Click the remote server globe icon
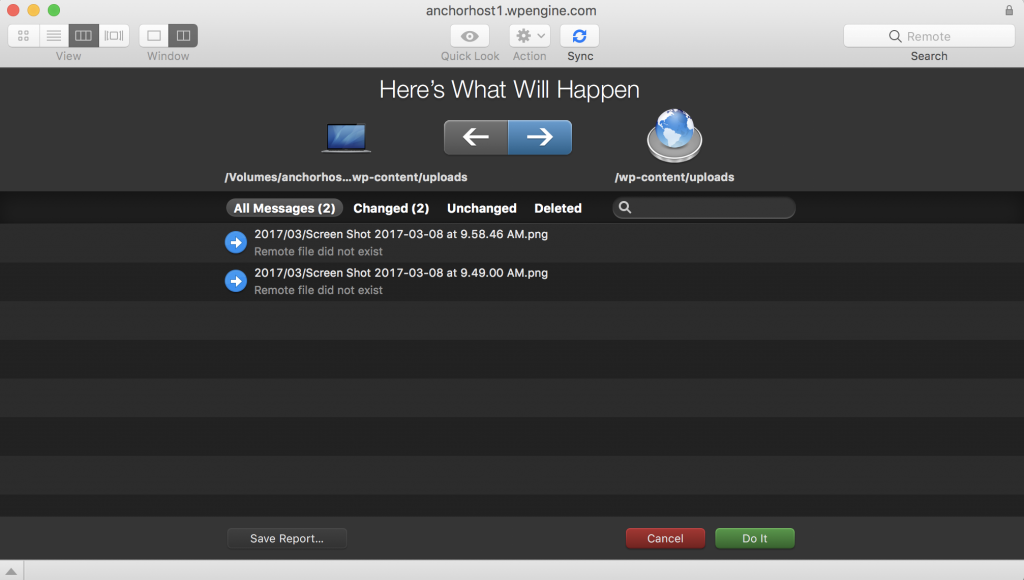Screen dimensions: 1024x580 tap(674, 136)
